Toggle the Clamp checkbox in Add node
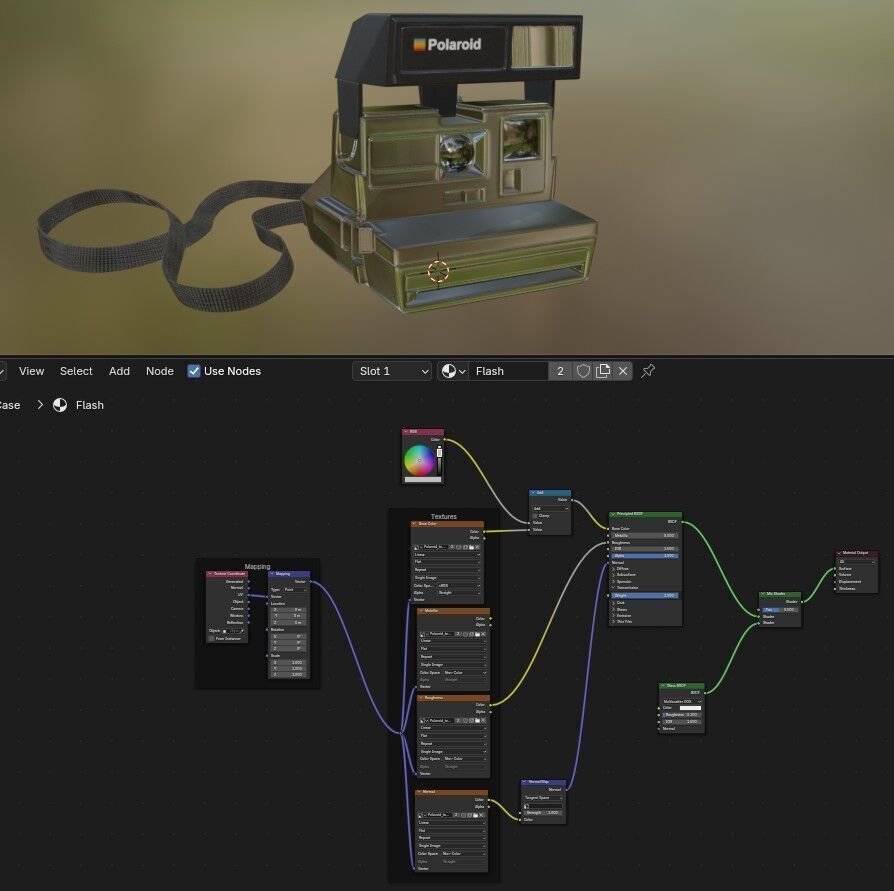The image size is (894, 891). (535, 515)
